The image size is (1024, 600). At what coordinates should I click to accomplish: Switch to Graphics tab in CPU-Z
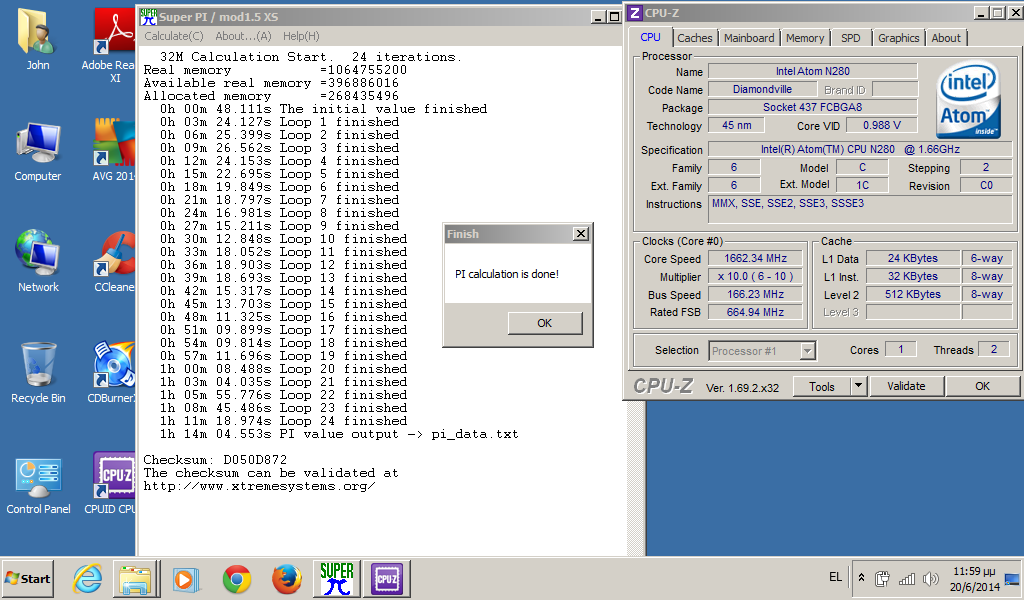(898, 38)
